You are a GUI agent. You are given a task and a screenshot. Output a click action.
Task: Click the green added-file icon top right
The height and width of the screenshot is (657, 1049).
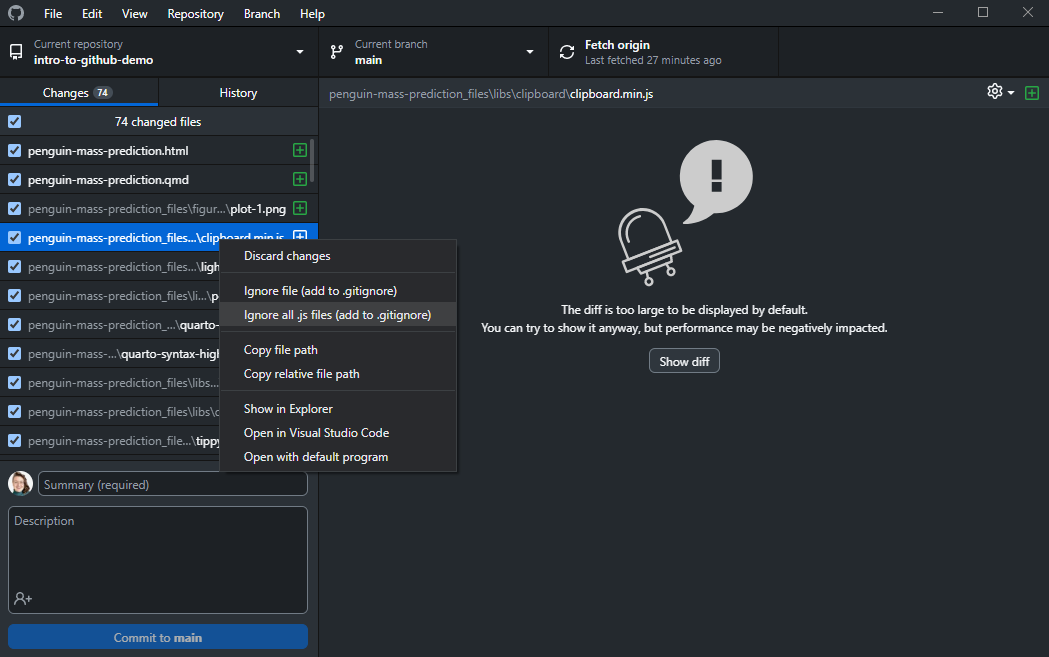click(1032, 92)
